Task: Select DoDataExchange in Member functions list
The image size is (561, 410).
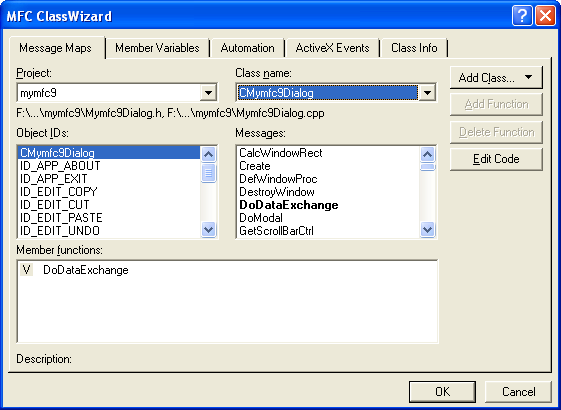Action: coord(86,270)
